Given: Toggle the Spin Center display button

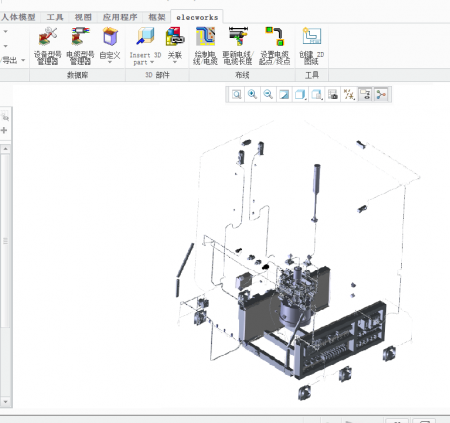Looking at the screenshot, I should (x=381, y=95).
